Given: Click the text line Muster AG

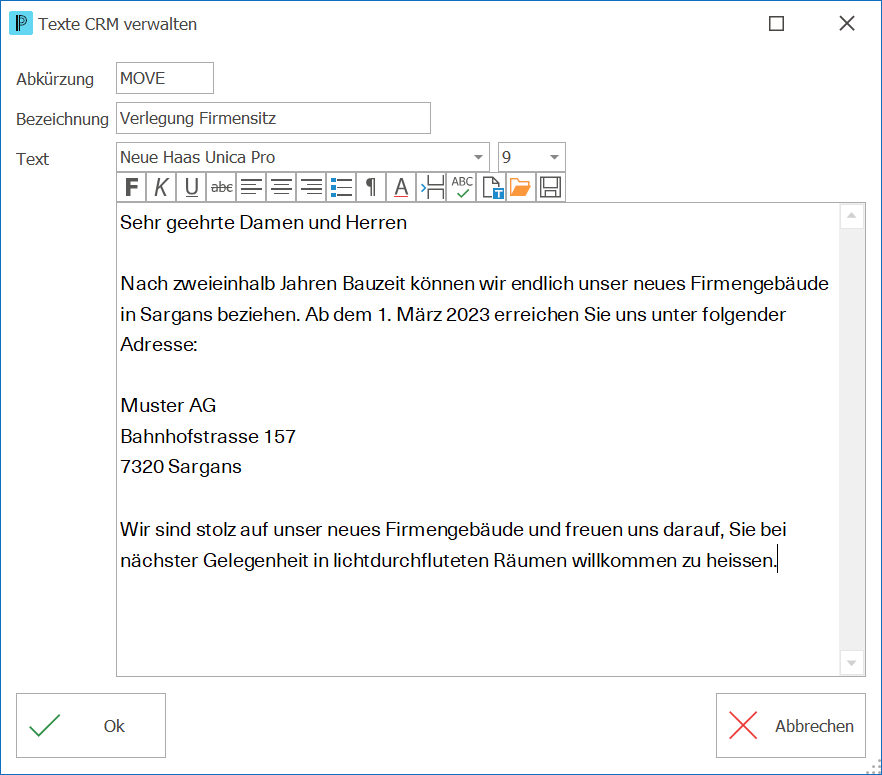Looking at the screenshot, I should pyautogui.click(x=168, y=405).
